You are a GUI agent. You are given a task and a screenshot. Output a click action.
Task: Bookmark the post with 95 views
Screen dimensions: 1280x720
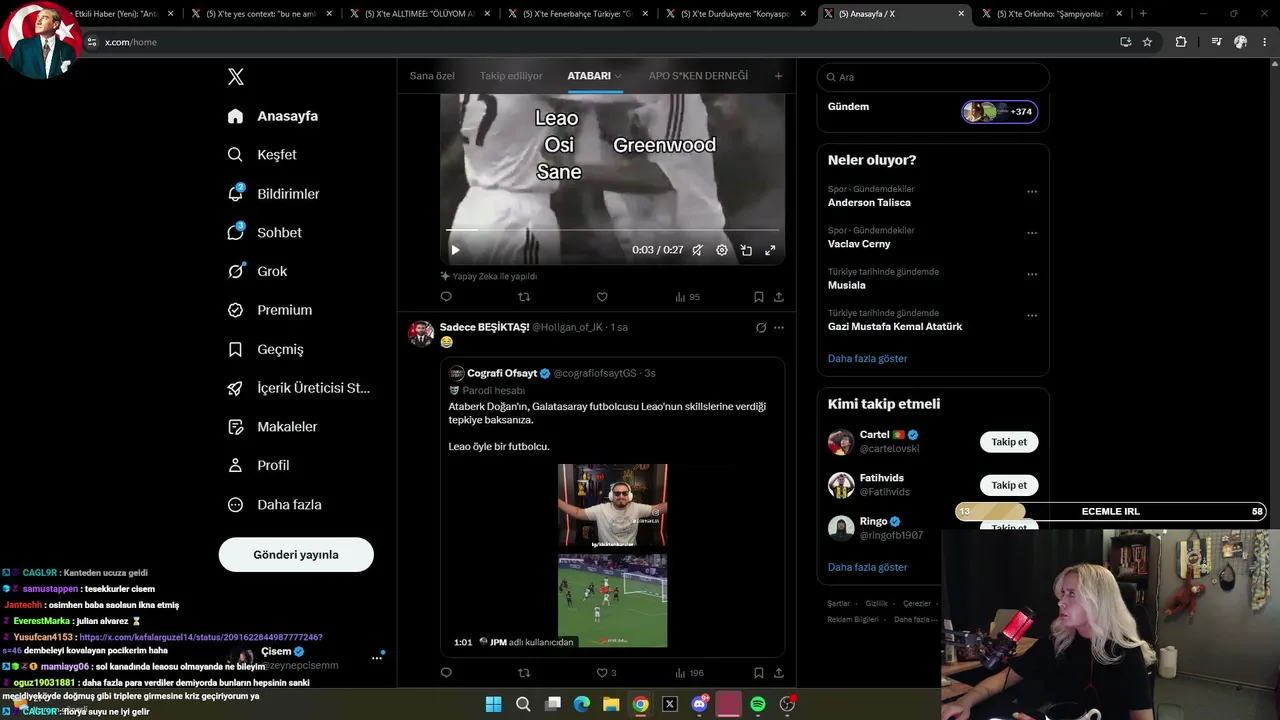click(x=759, y=297)
